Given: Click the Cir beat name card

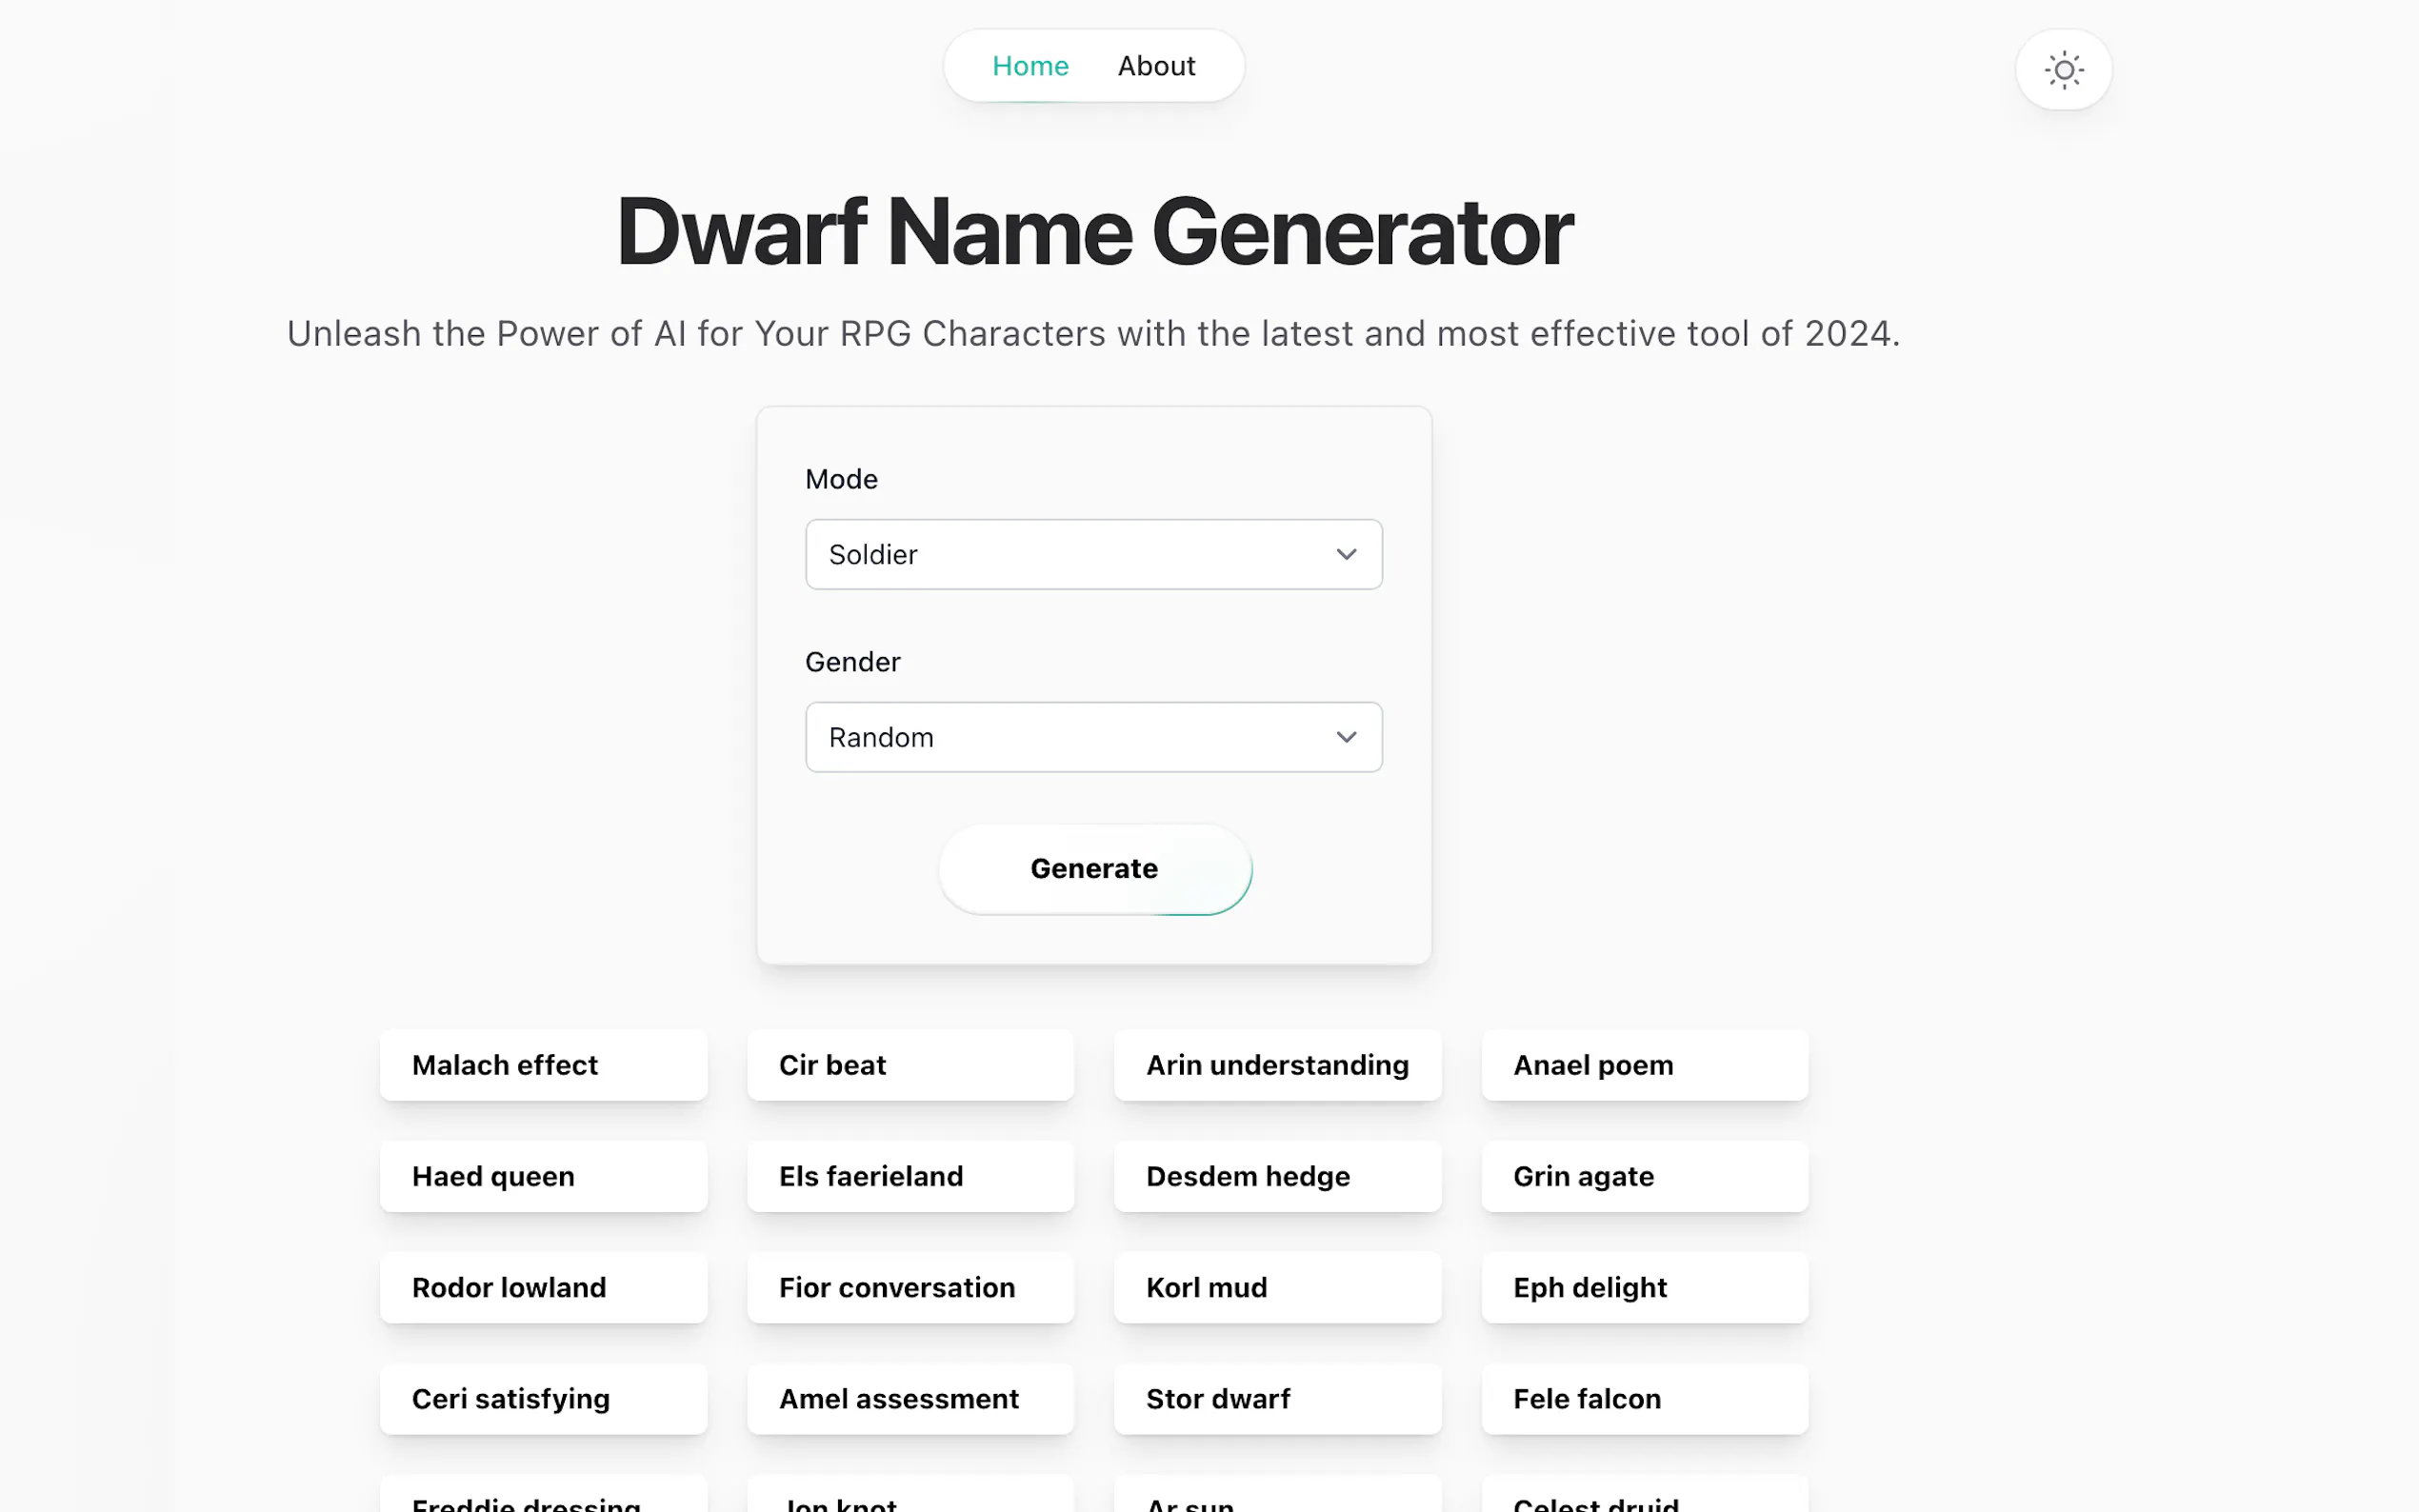Looking at the screenshot, I should [x=910, y=1065].
